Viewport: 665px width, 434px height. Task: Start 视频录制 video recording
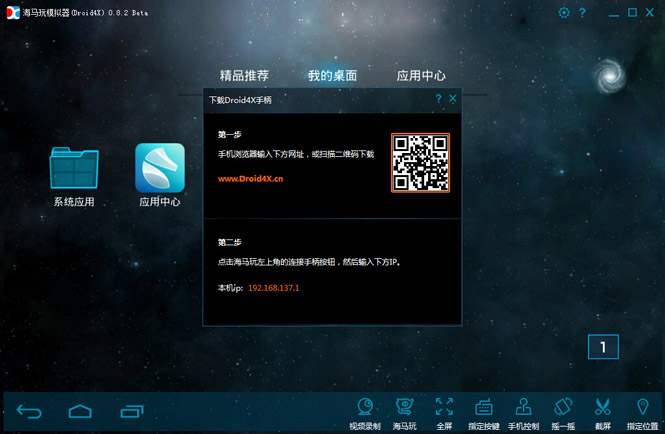click(x=365, y=414)
